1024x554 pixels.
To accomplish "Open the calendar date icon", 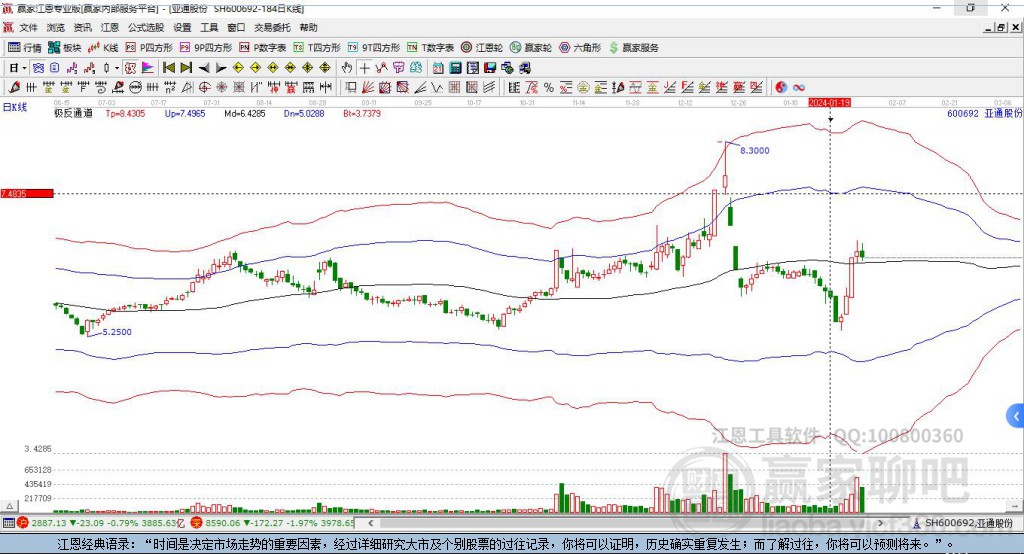I will point(438,68).
